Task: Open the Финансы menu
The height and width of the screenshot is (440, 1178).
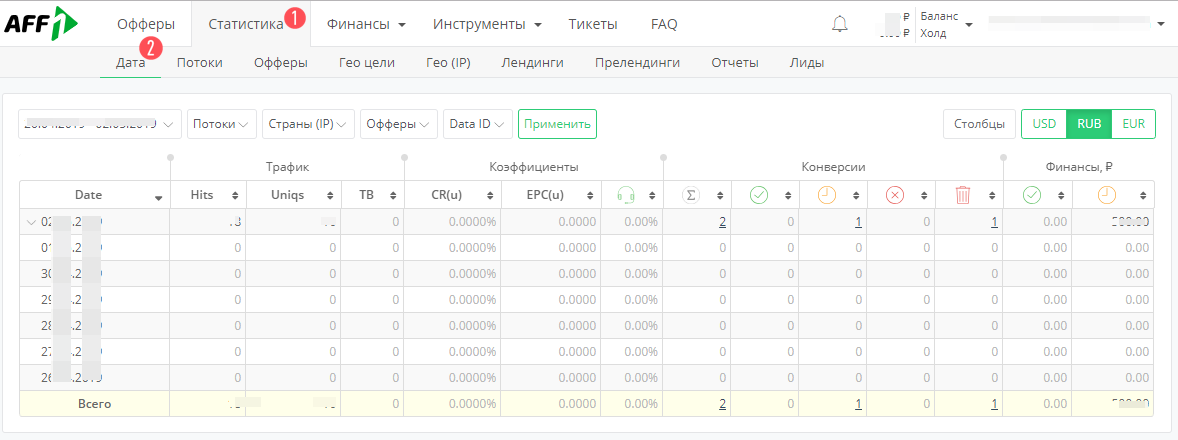Action: pos(366,24)
